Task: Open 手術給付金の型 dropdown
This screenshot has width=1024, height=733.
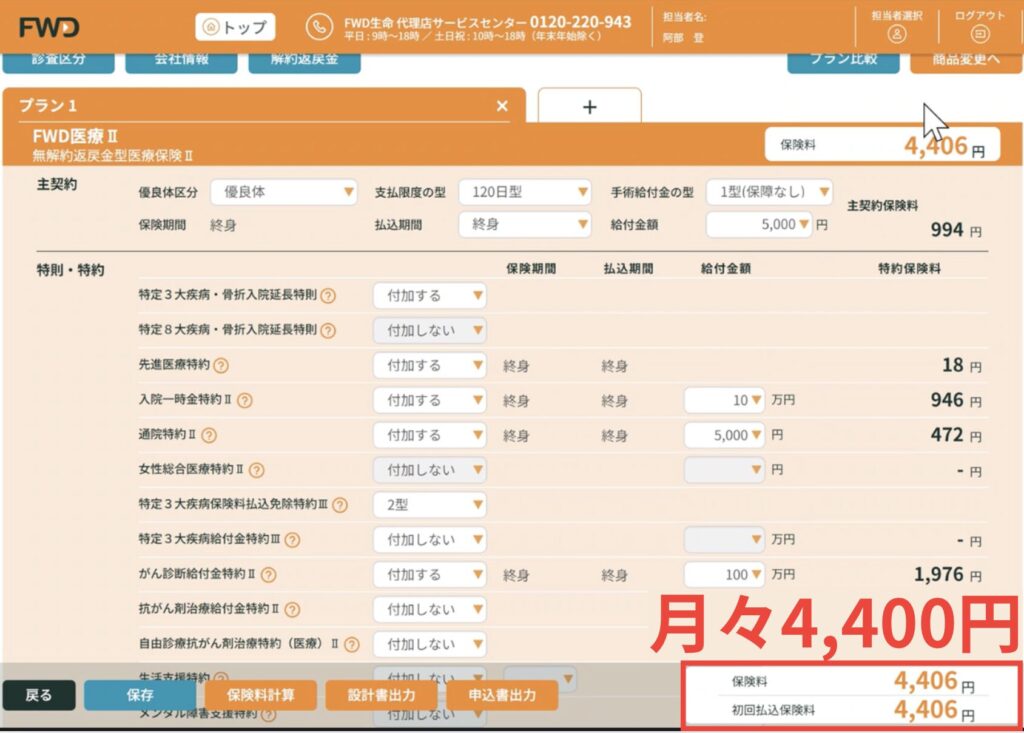Action: tap(769, 192)
